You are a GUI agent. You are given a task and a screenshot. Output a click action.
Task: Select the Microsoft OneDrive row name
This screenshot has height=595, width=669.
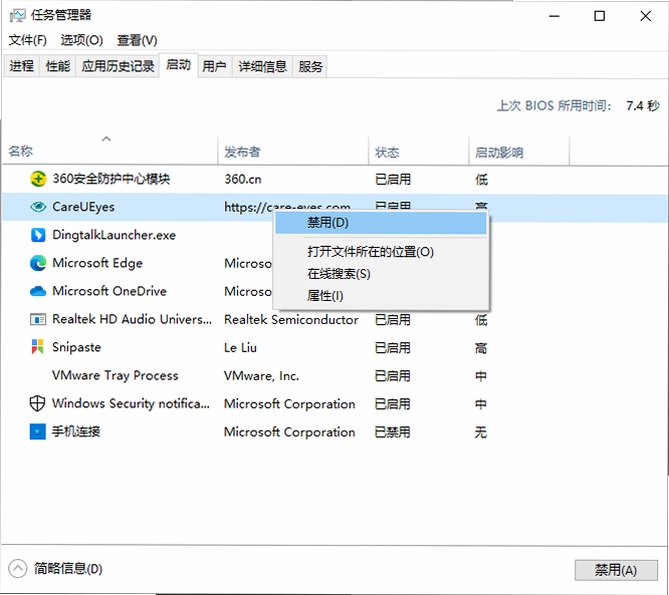pyautogui.click(x=109, y=291)
